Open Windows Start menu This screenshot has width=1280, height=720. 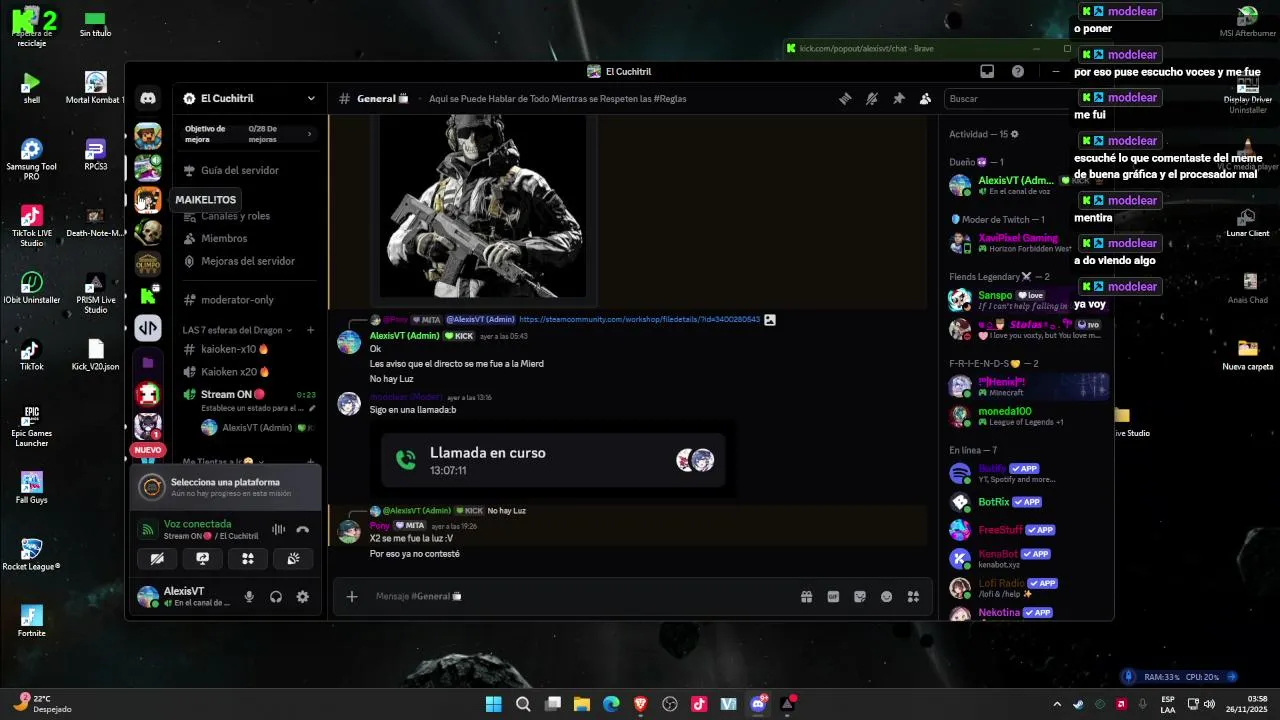[493, 704]
